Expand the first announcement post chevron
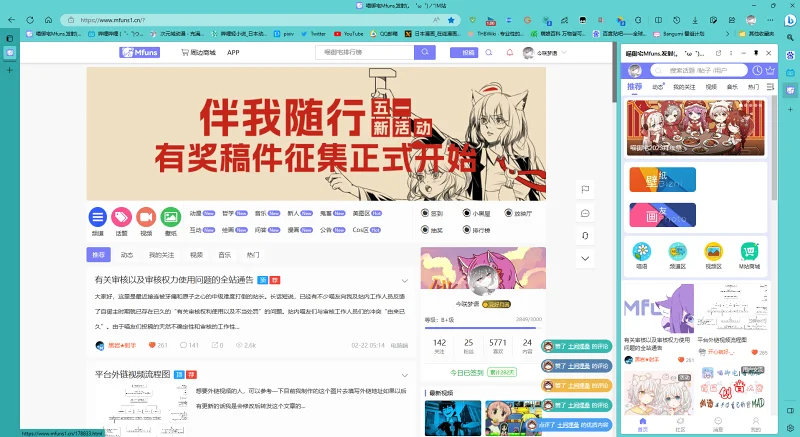 (x=405, y=281)
